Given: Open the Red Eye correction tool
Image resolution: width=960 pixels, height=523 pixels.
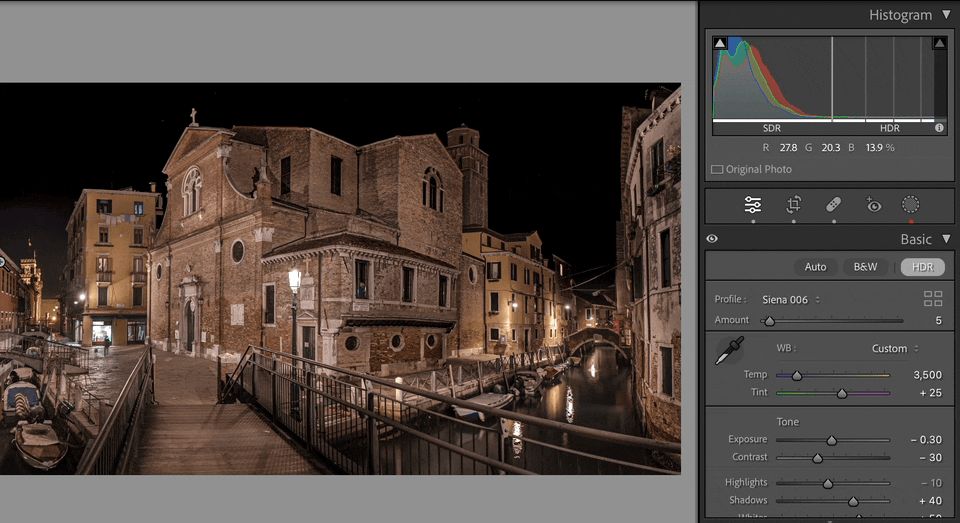Looking at the screenshot, I should click(873, 205).
